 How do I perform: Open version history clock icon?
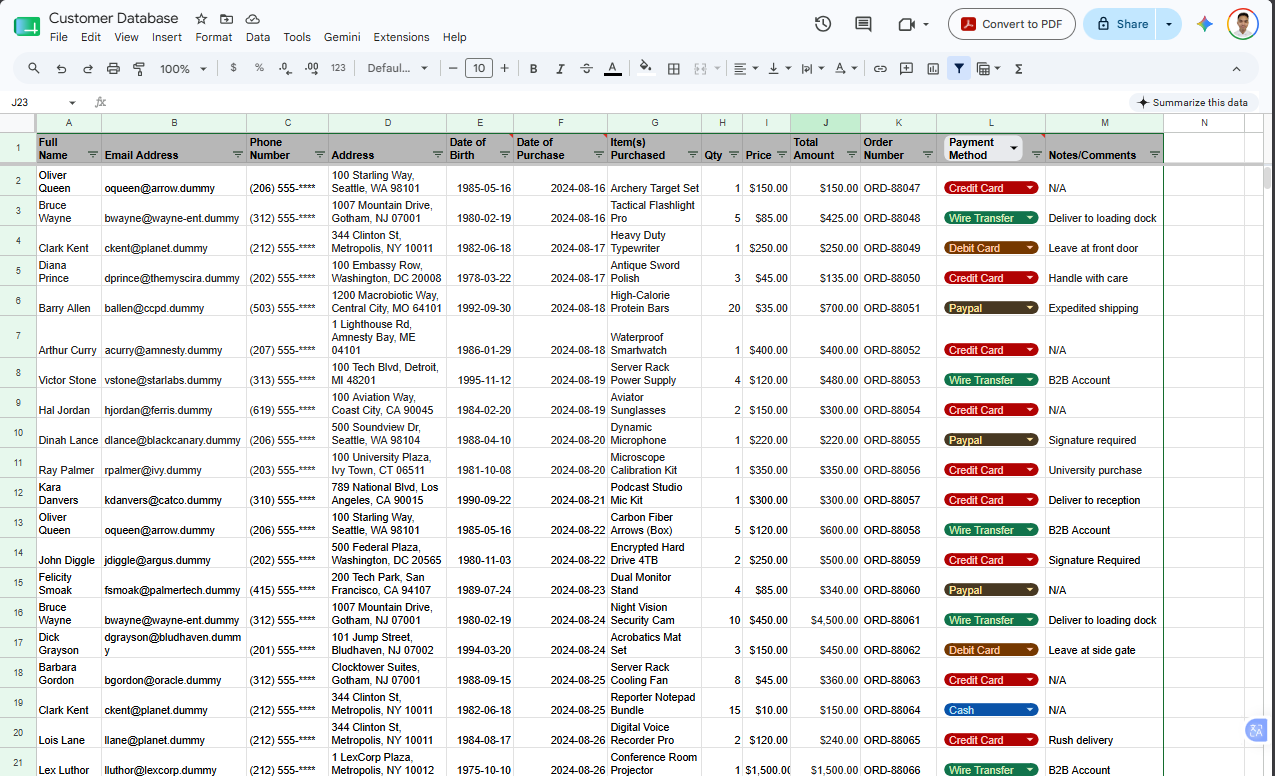tap(823, 24)
